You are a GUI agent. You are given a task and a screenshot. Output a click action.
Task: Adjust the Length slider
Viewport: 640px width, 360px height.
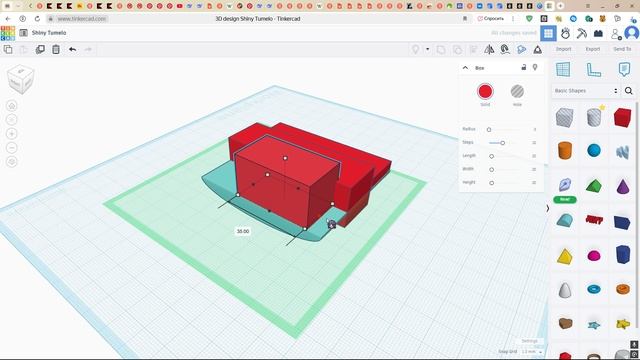[491, 156]
